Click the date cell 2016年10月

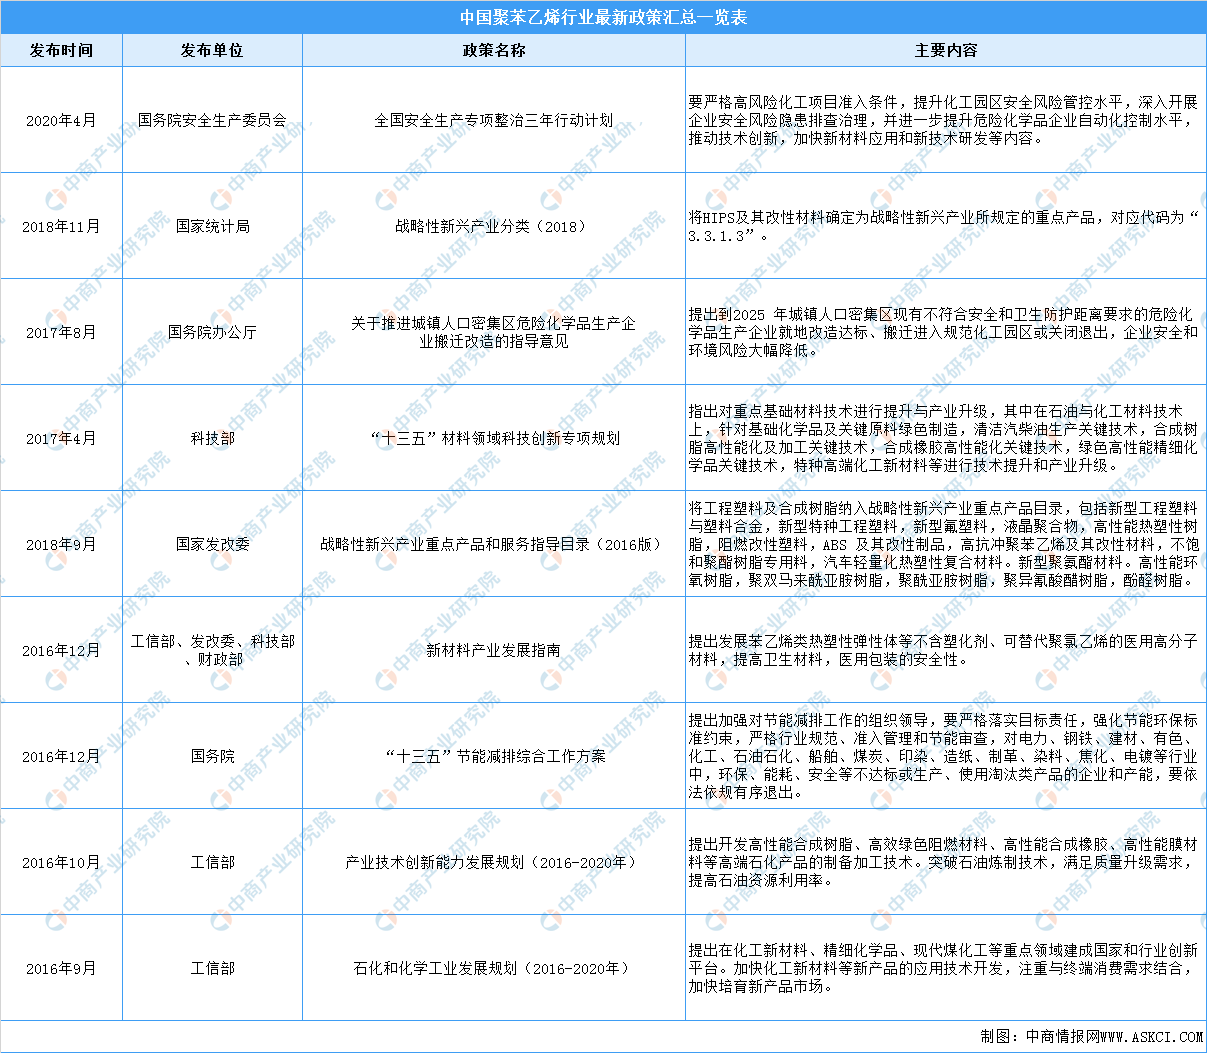tap(61, 862)
